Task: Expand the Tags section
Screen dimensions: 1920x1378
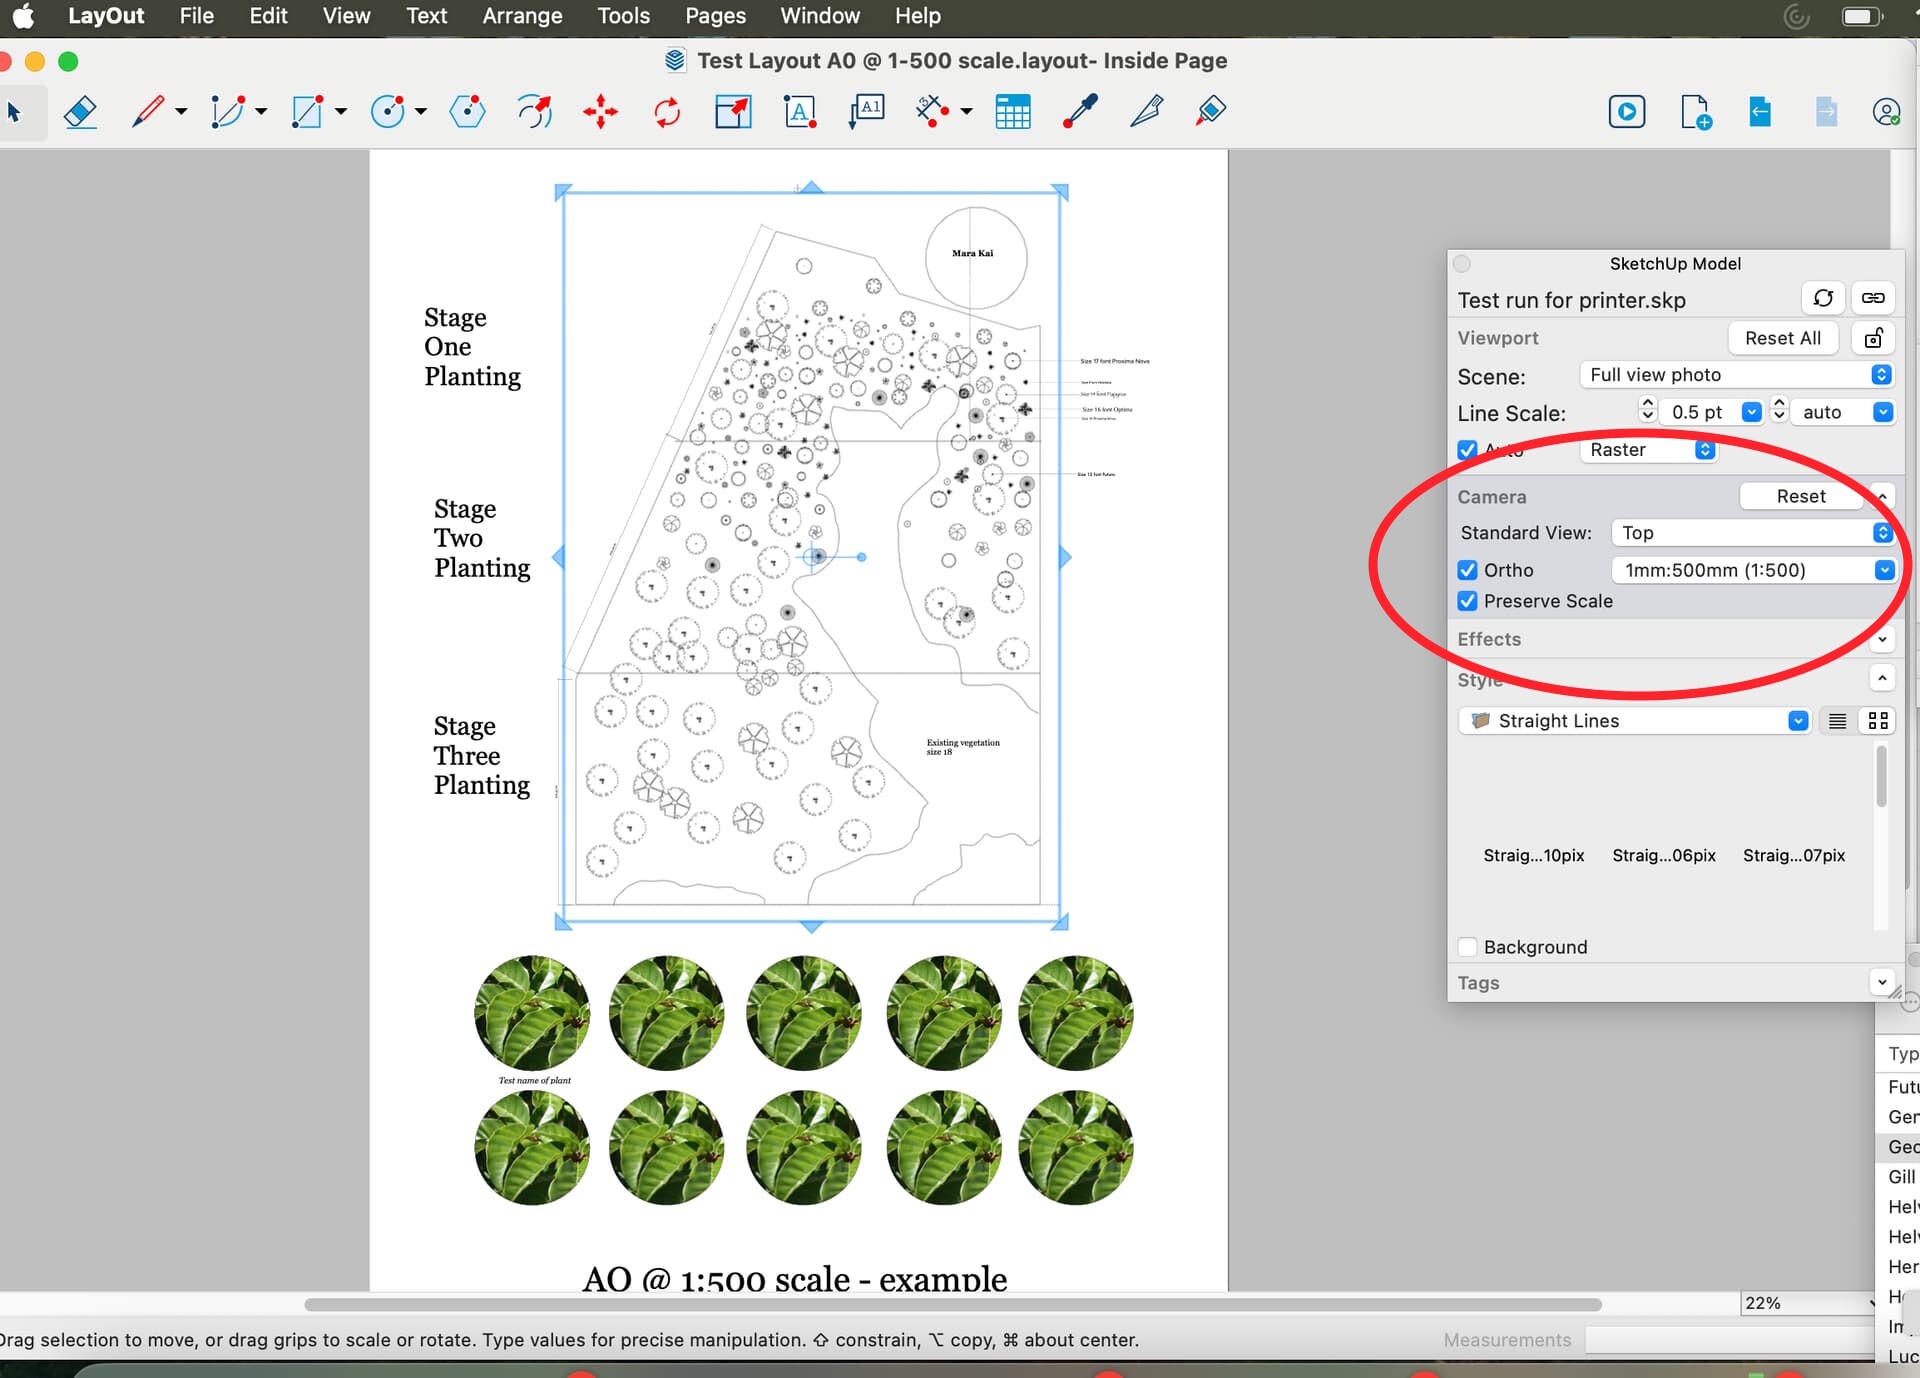Action: click(x=1881, y=982)
